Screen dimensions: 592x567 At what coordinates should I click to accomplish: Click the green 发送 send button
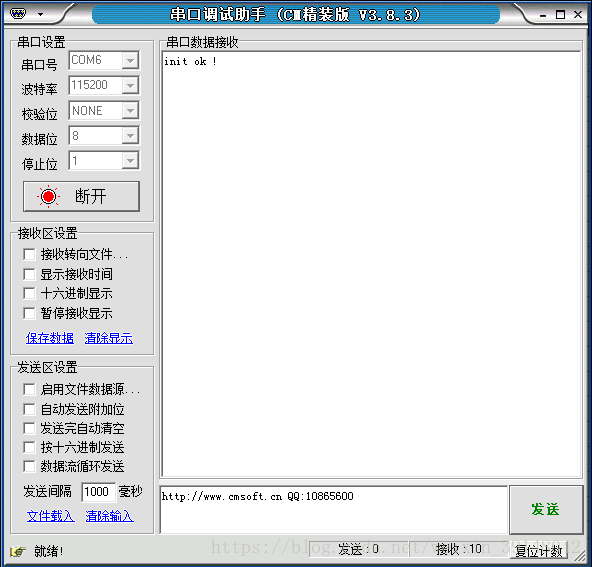[546, 509]
